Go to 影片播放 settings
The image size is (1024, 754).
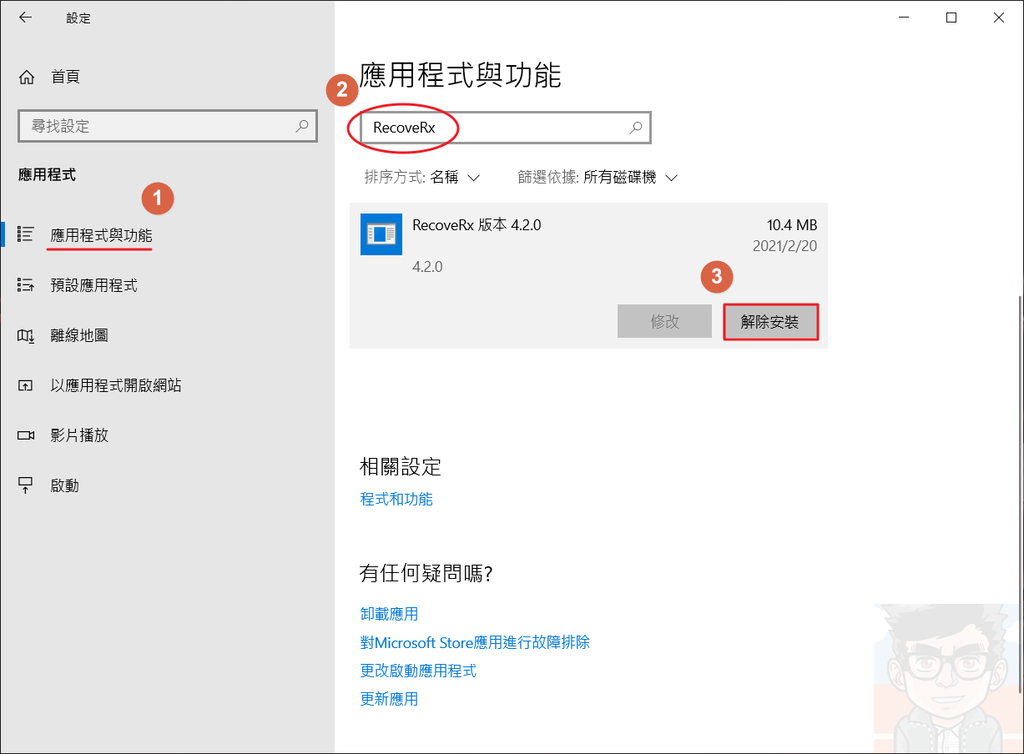(79, 435)
